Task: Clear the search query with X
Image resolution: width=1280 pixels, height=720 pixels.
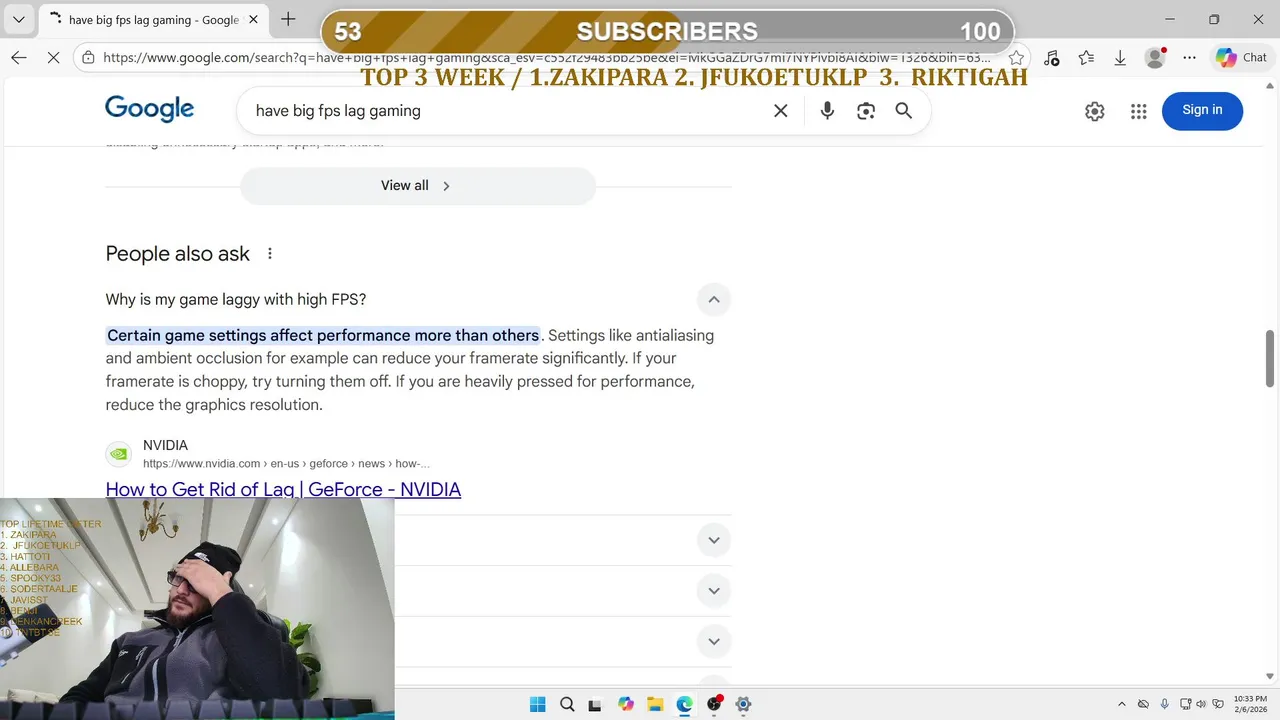Action: [x=781, y=111]
